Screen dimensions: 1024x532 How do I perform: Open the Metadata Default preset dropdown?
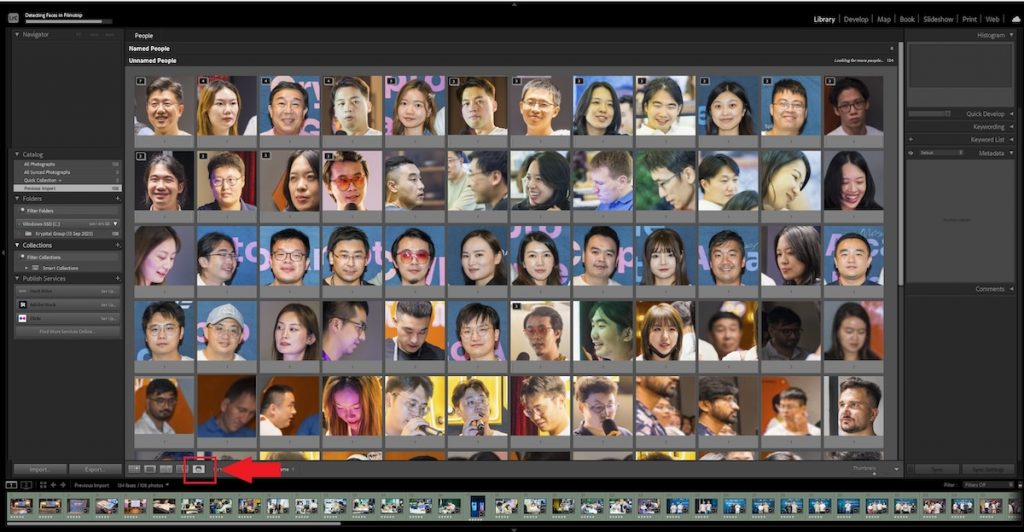click(941, 153)
